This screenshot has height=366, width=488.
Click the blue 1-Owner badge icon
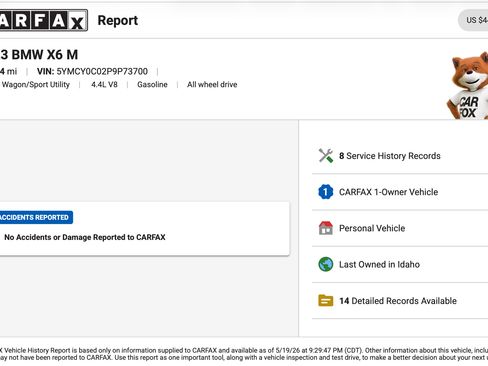(326, 192)
